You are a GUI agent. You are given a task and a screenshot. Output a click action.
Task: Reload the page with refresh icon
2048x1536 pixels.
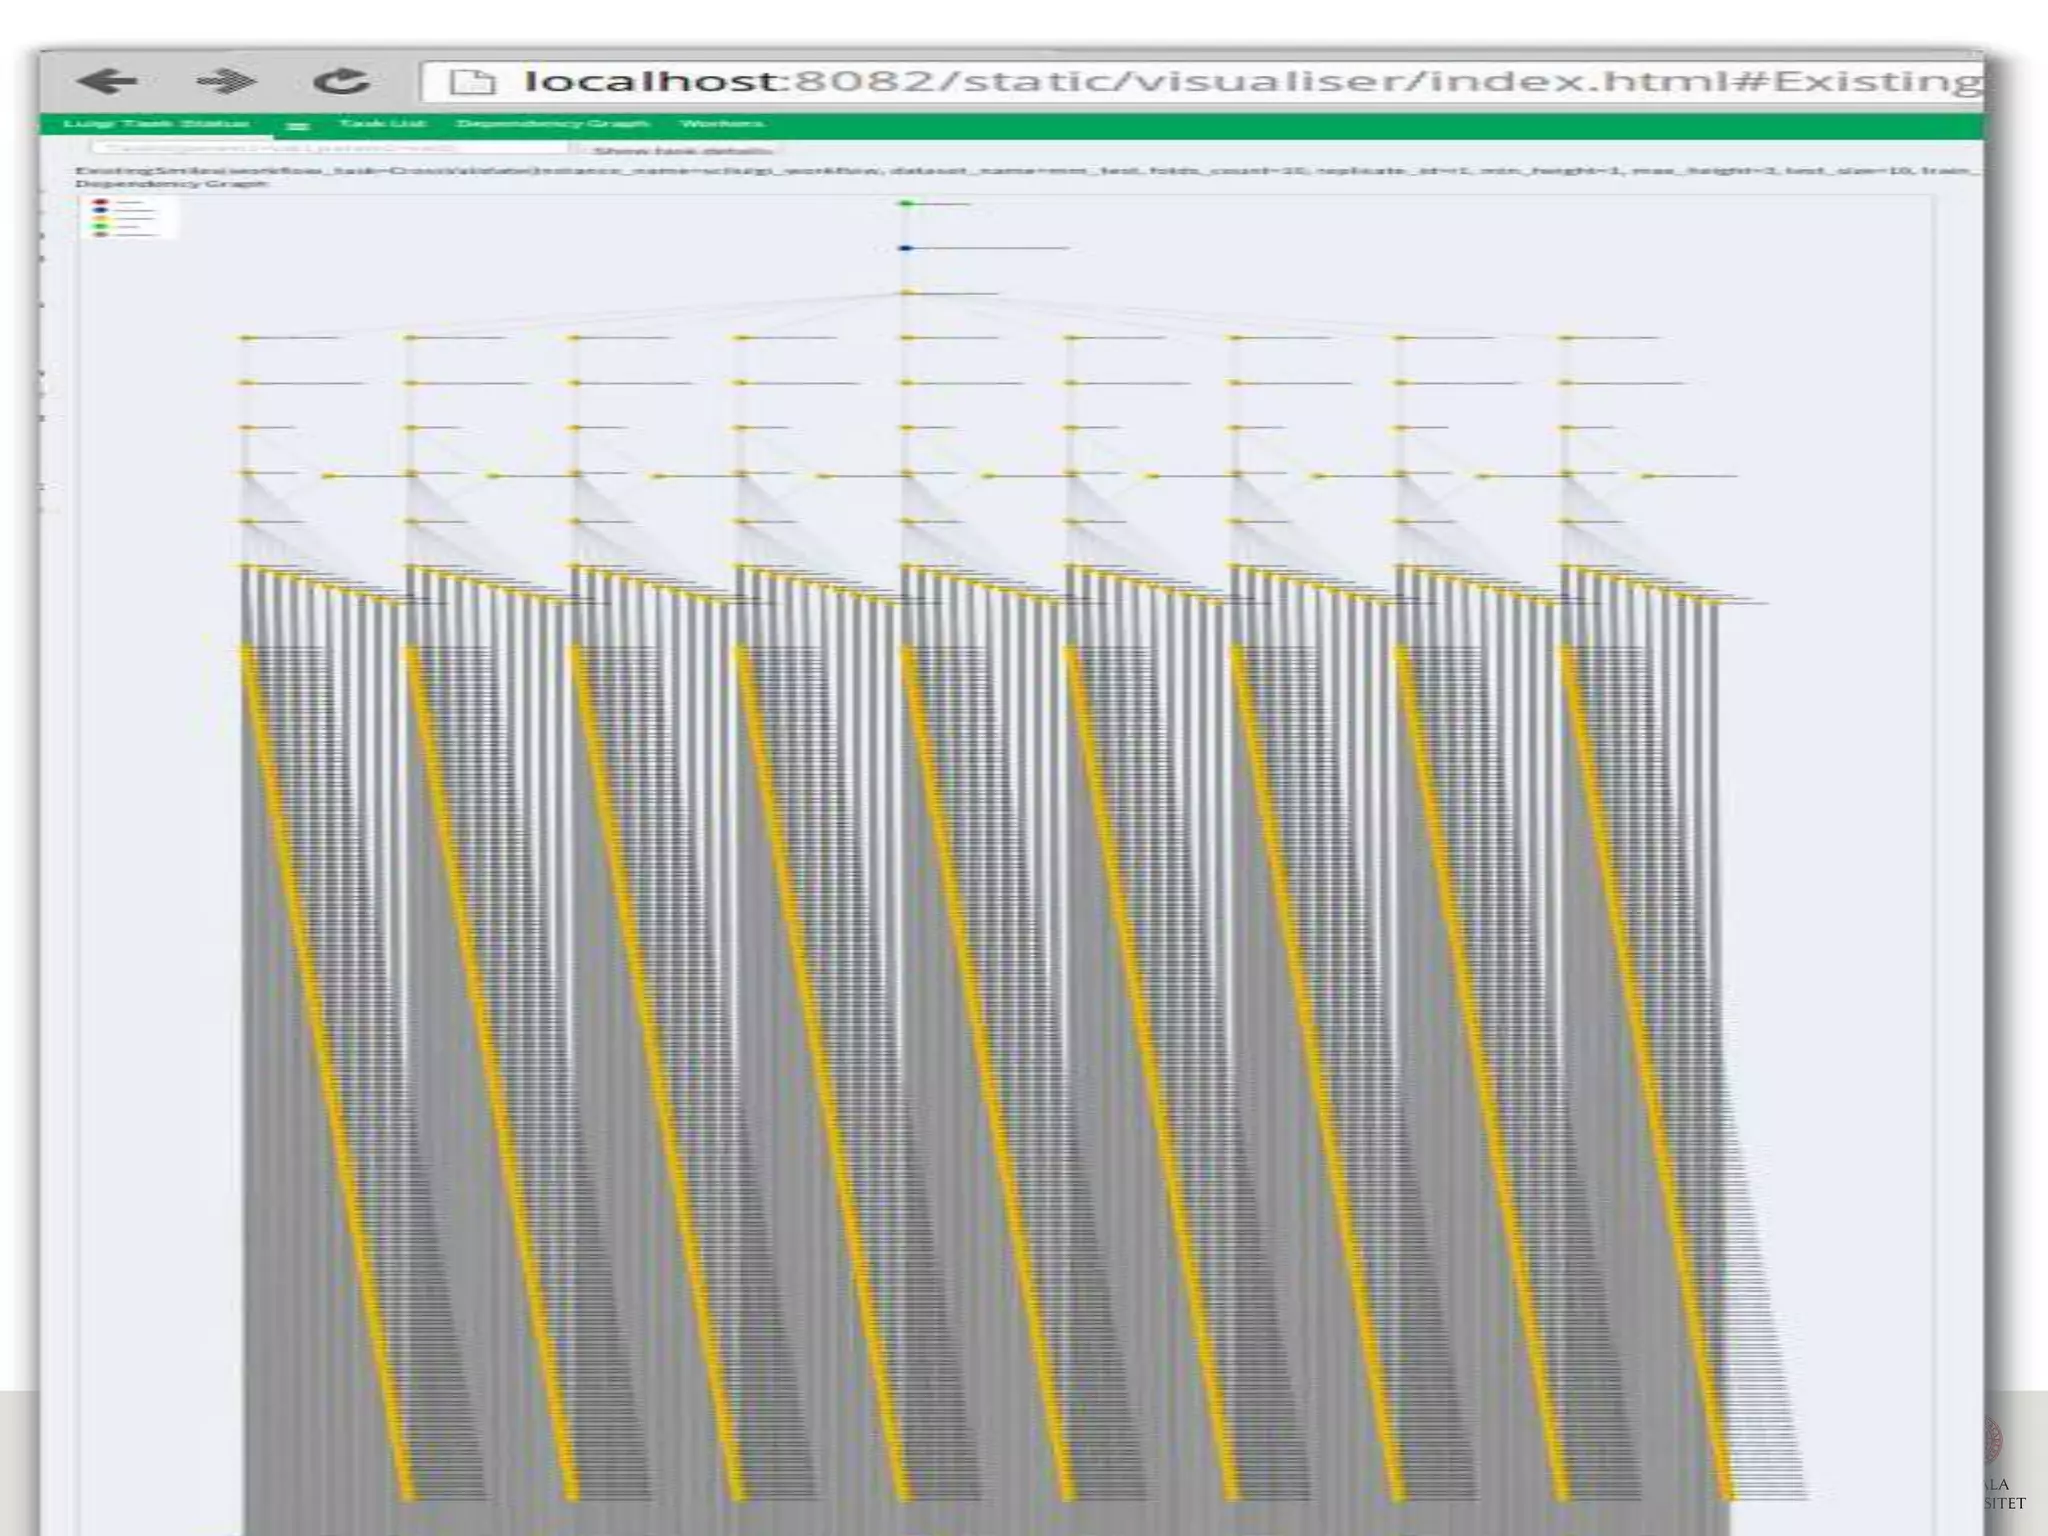click(x=340, y=81)
